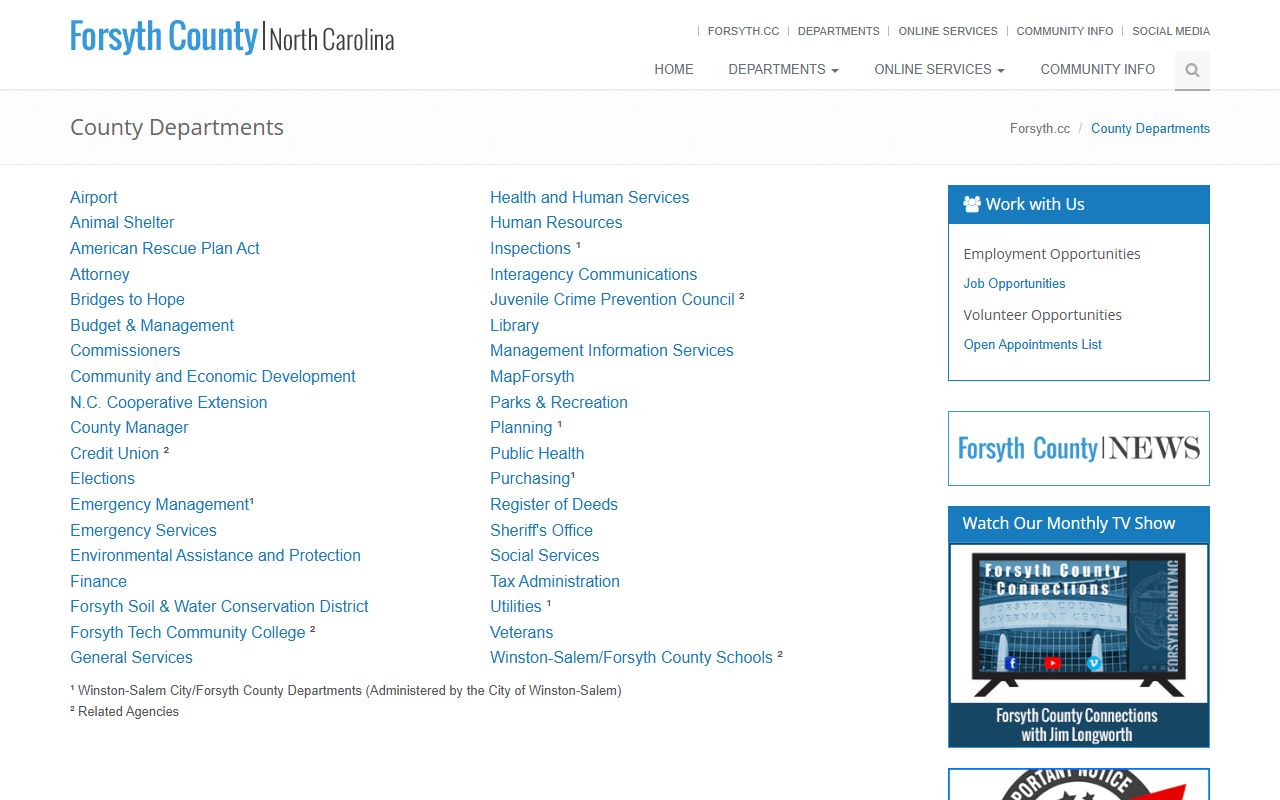The width and height of the screenshot is (1280, 800).
Task: Select ONLINE SERVICES in the top utility bar
Action: (948, 31)
